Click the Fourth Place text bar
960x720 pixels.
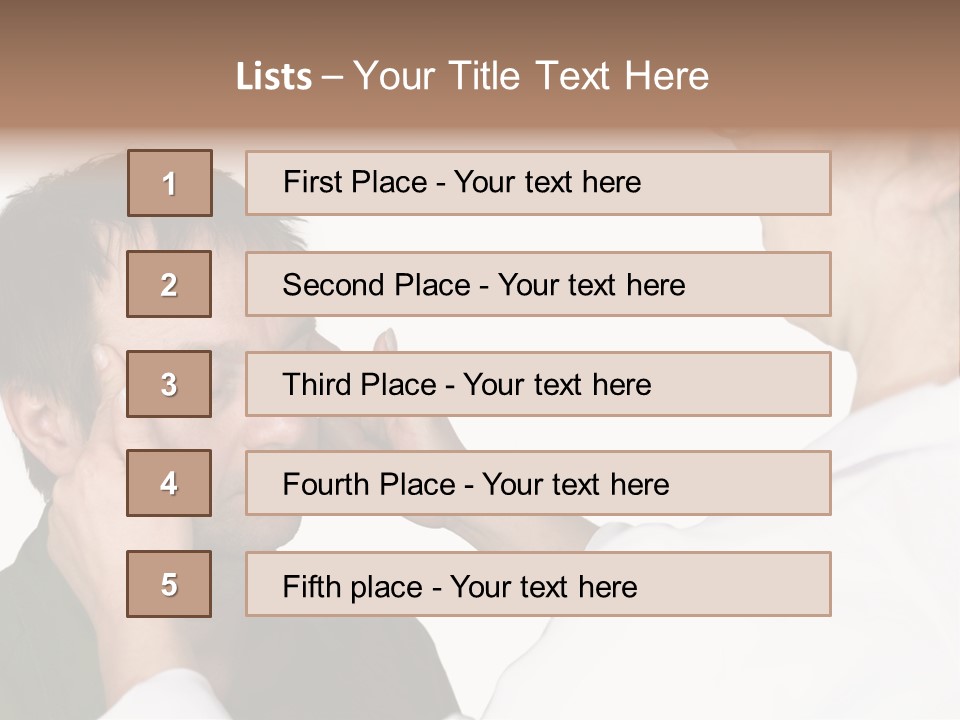[x=538, y=483]
